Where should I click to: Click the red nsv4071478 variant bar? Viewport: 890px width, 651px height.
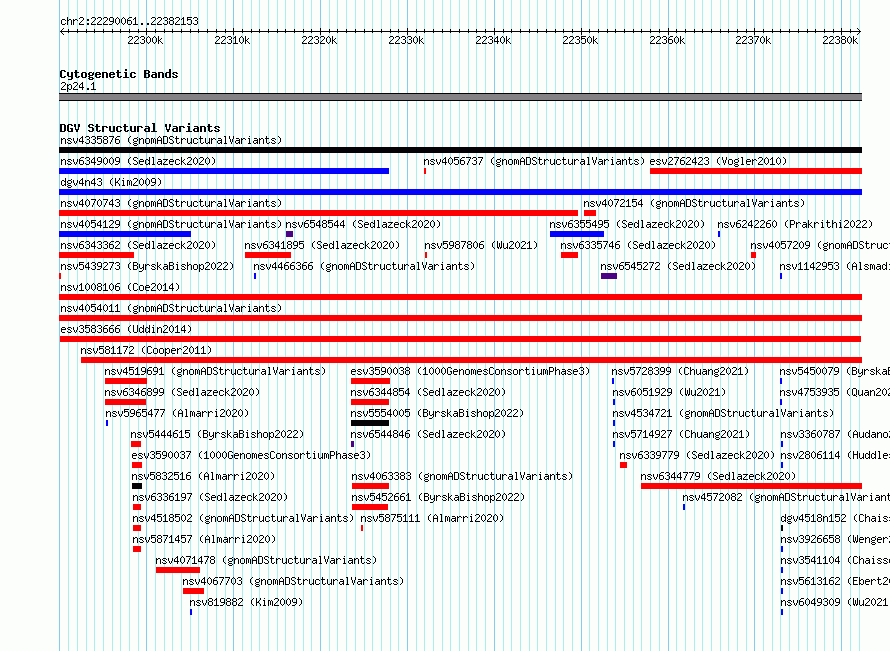[178, 570]
